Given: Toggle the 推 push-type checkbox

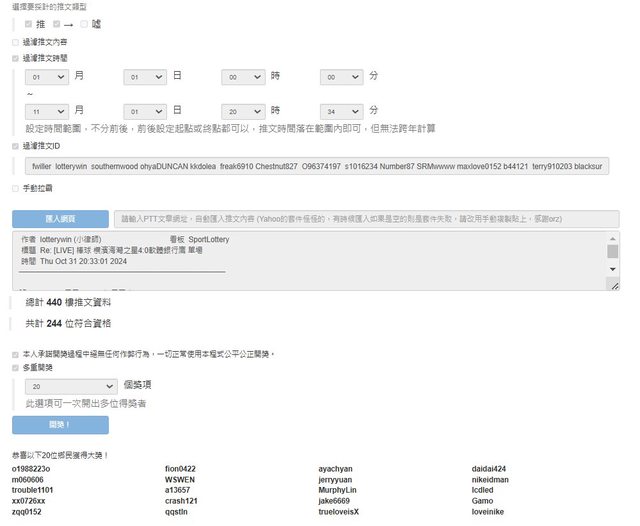Looking at the screenshot, I should click(28, 24).
